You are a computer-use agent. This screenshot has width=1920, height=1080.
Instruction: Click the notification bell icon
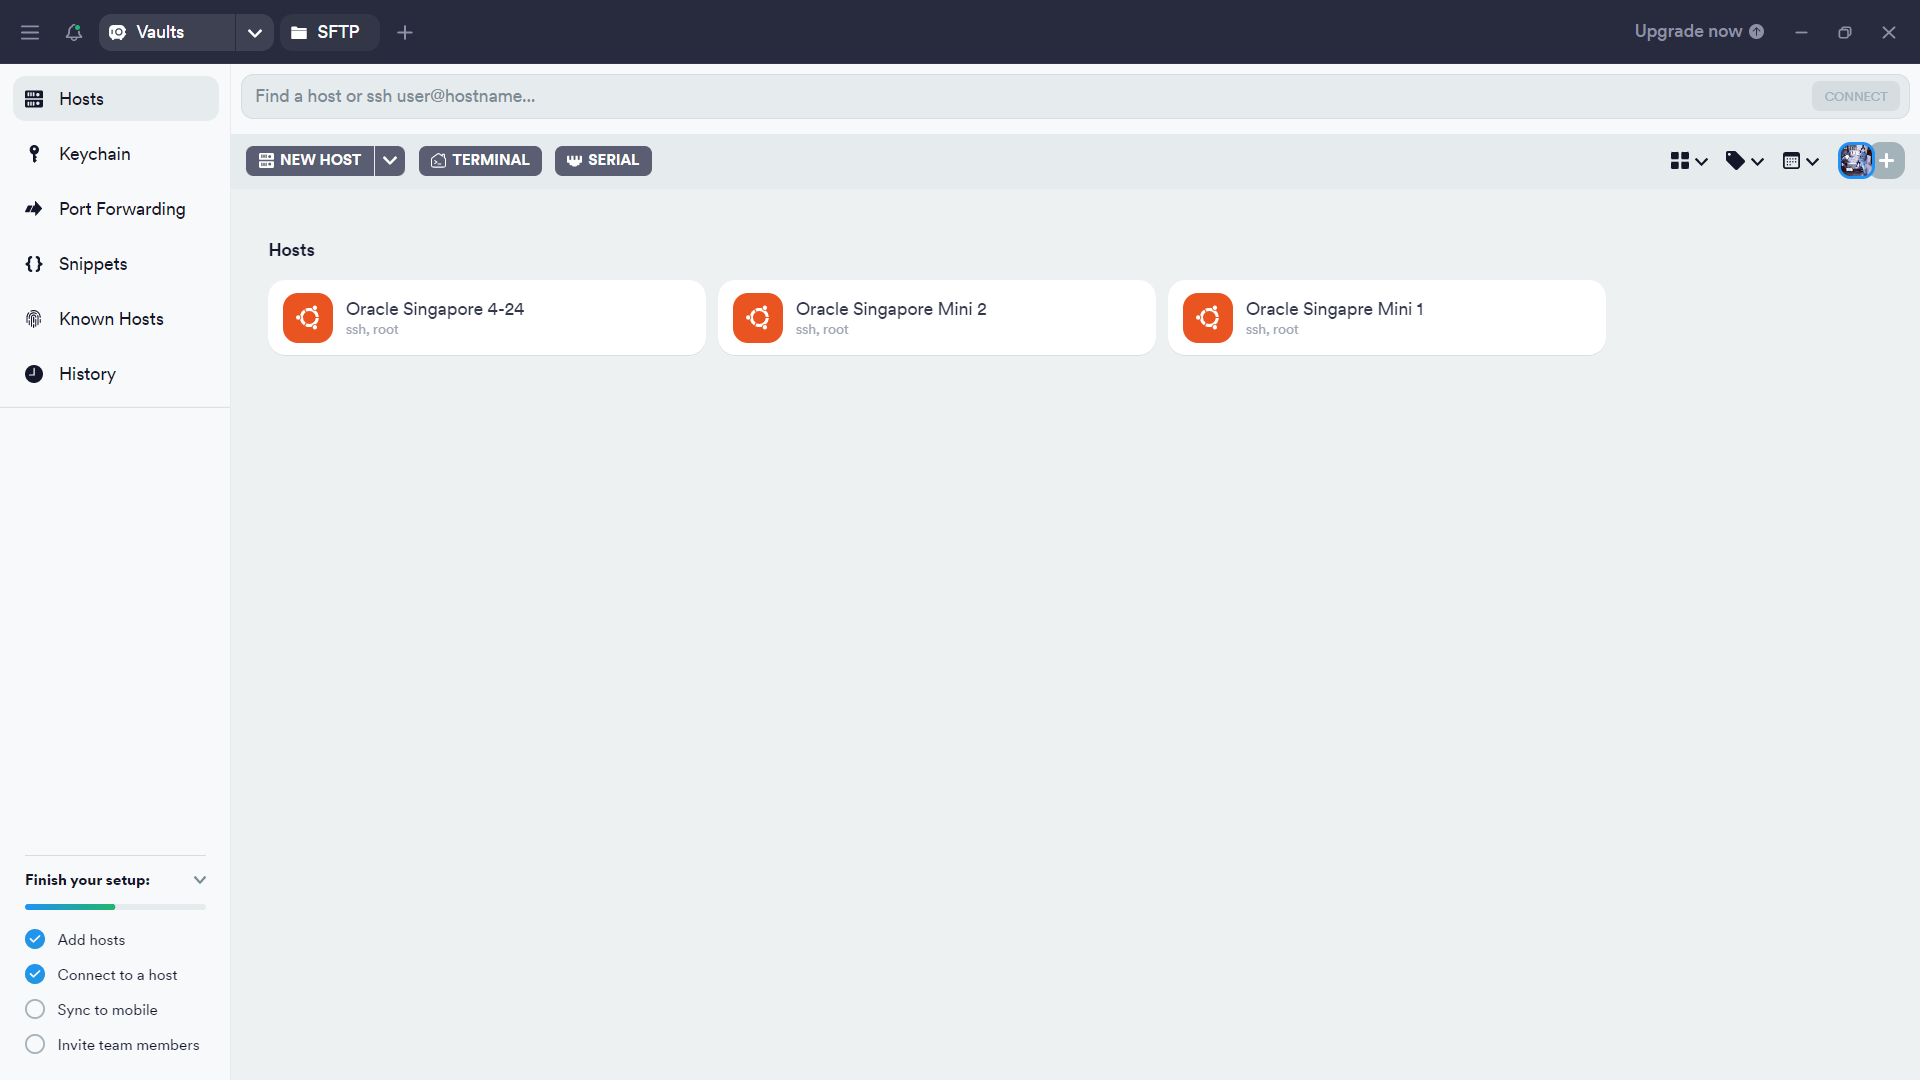73,32
